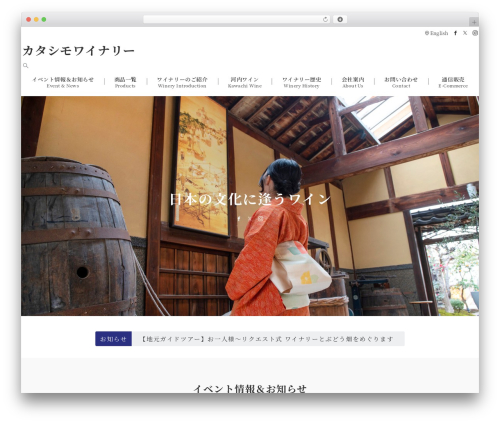Reload page using browser refresh icon
This screenshot has height=423, width=500.
click(x=326, y=20)
